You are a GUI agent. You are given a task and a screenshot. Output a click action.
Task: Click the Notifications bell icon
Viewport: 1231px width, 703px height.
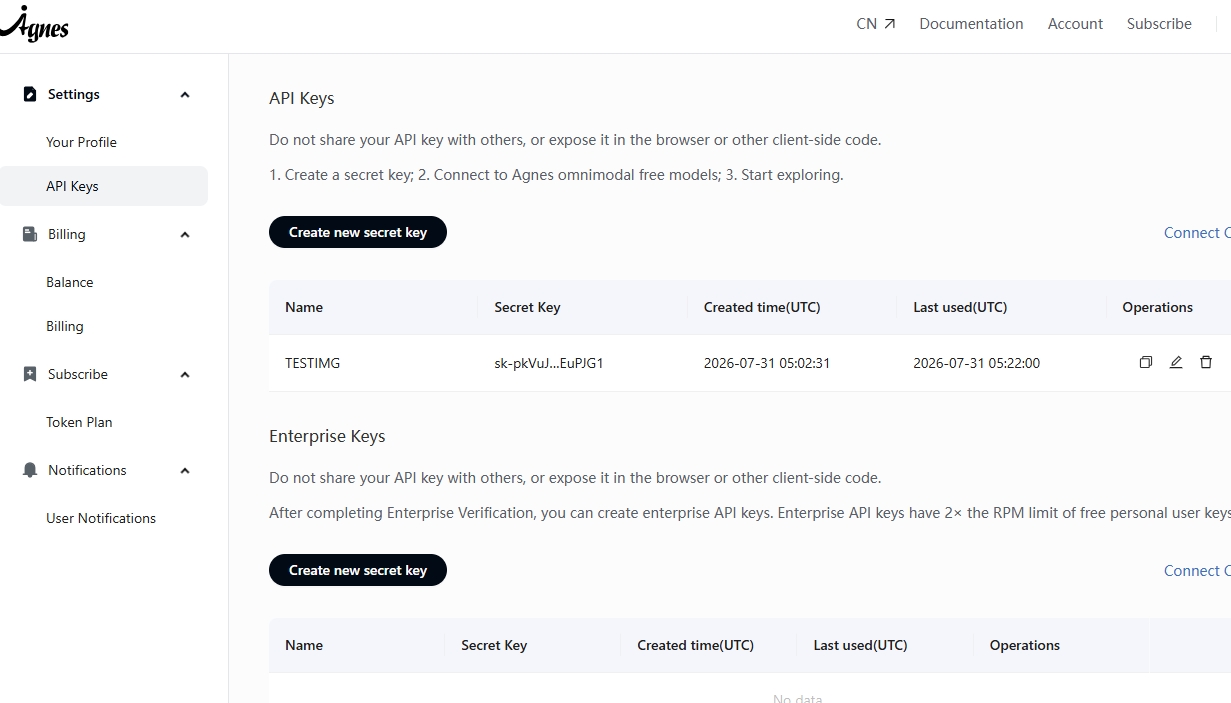click(29, 470)
